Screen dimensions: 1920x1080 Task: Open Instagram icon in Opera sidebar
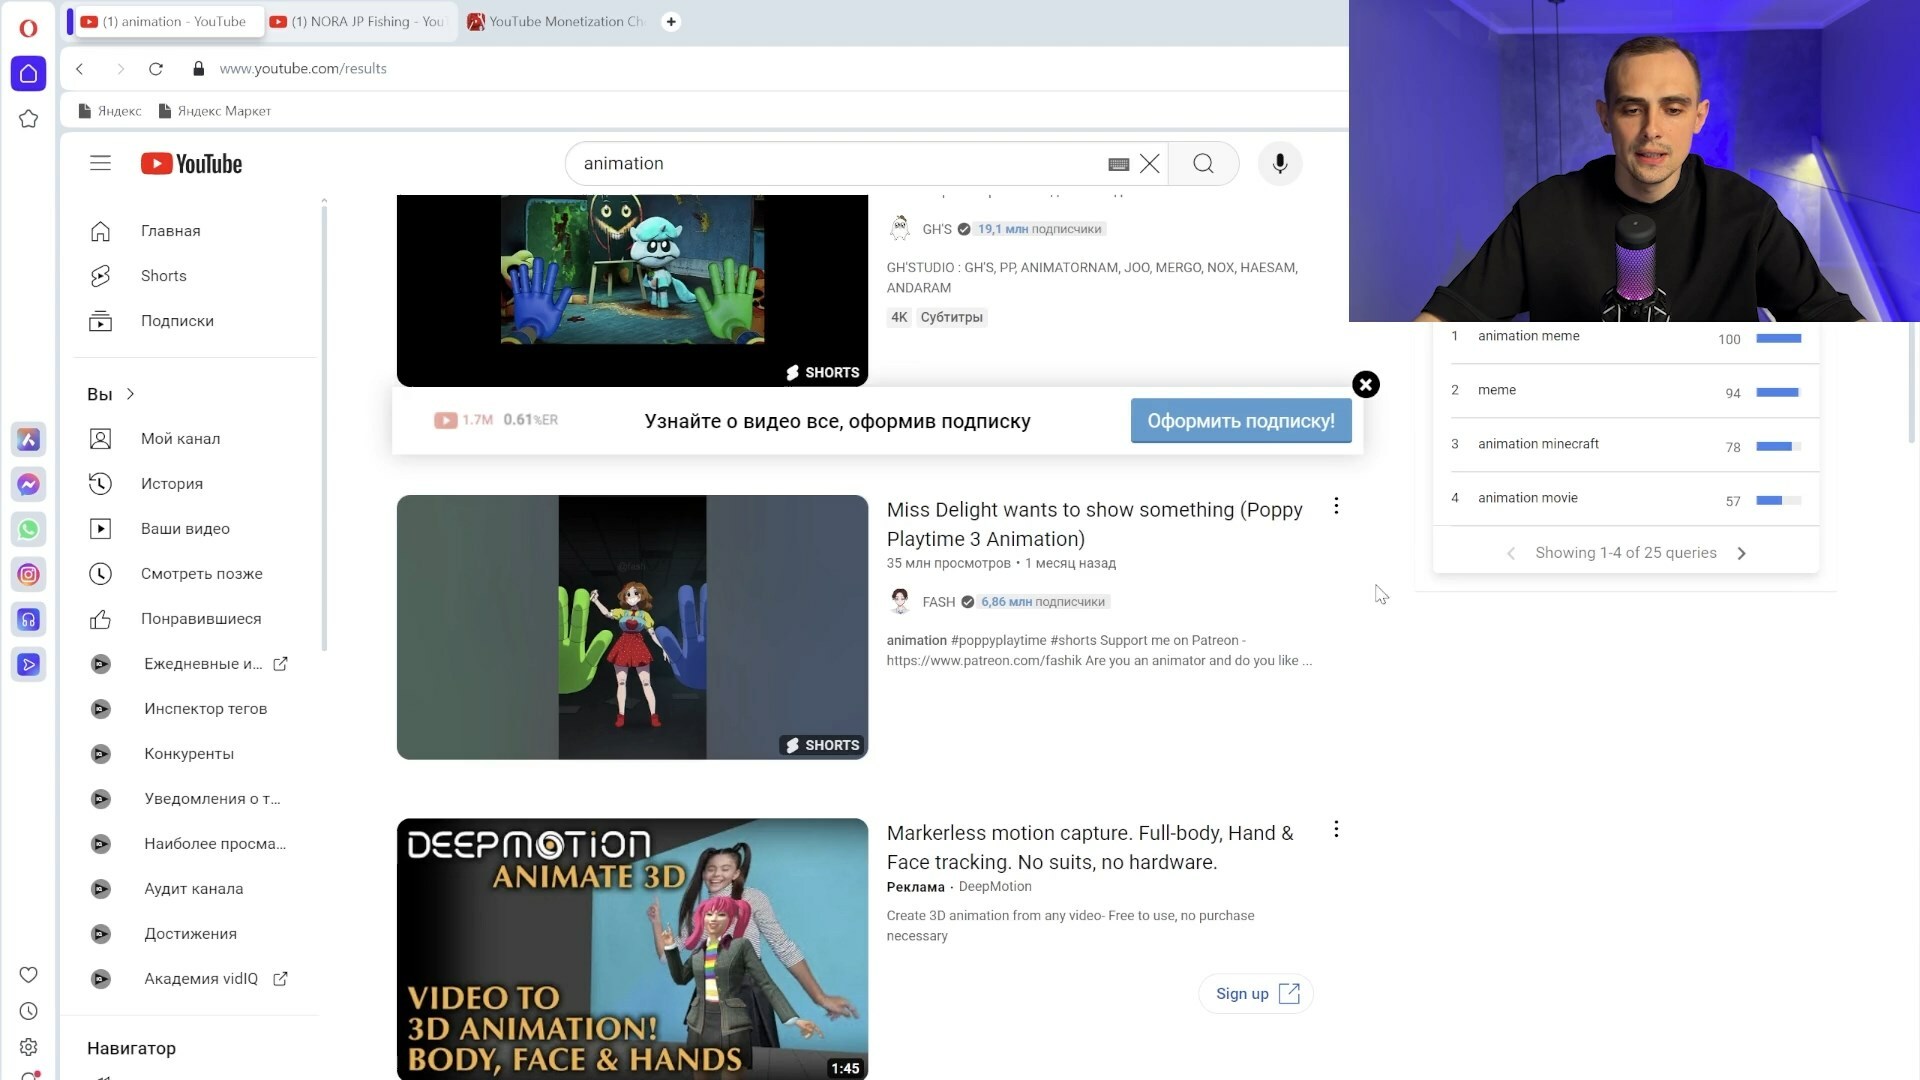pyautogui.click(x=28, y=574)
